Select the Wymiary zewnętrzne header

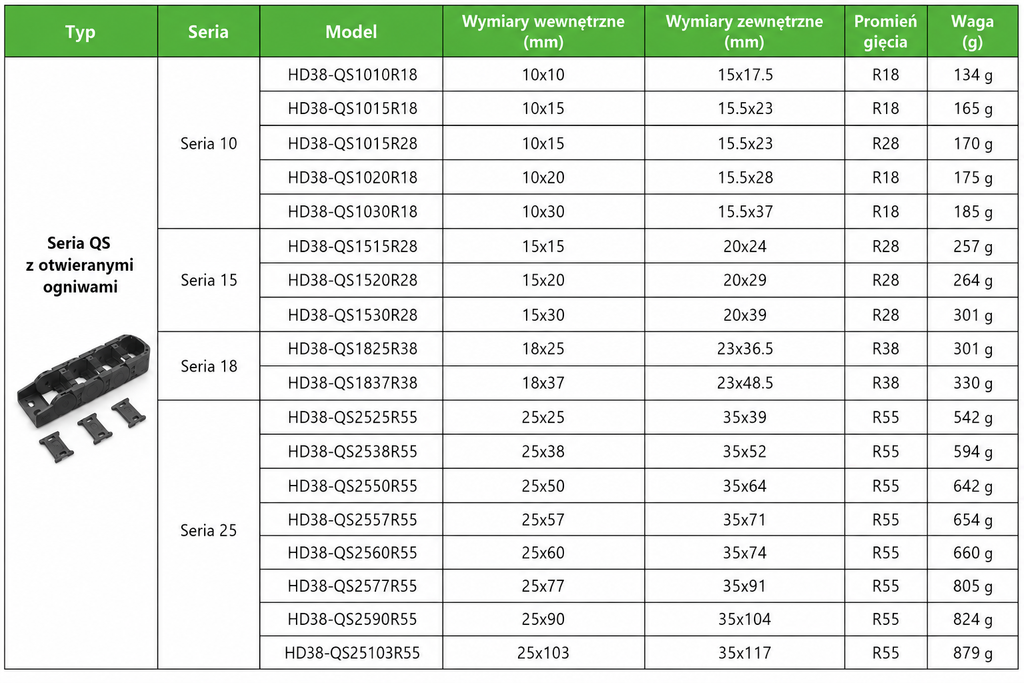(x=744, y=31)
